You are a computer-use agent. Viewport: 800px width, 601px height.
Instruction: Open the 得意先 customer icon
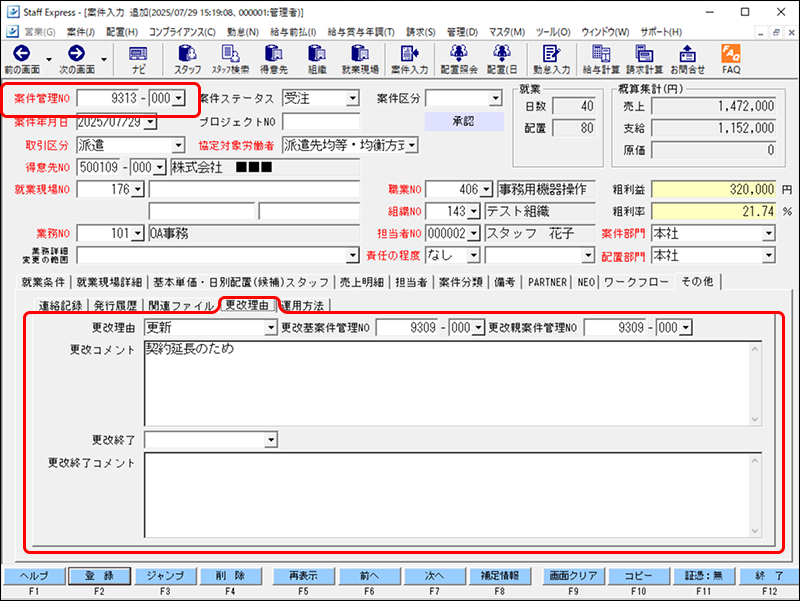click(274, 59)
